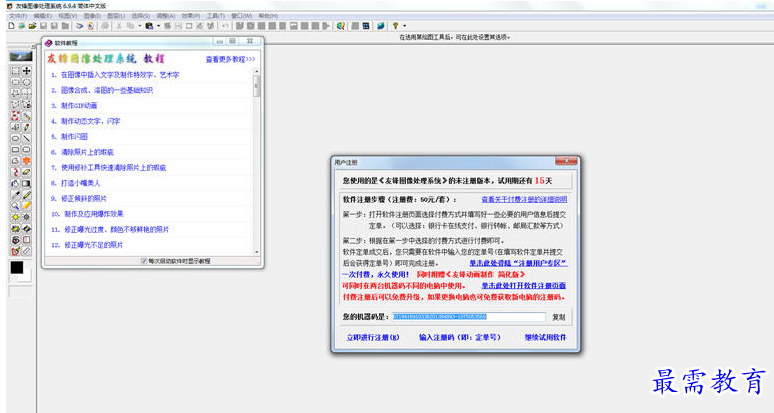Click the tutorial list scrollbar up arrow
Screen dimensions: 774x413
(x=257, y=72)
